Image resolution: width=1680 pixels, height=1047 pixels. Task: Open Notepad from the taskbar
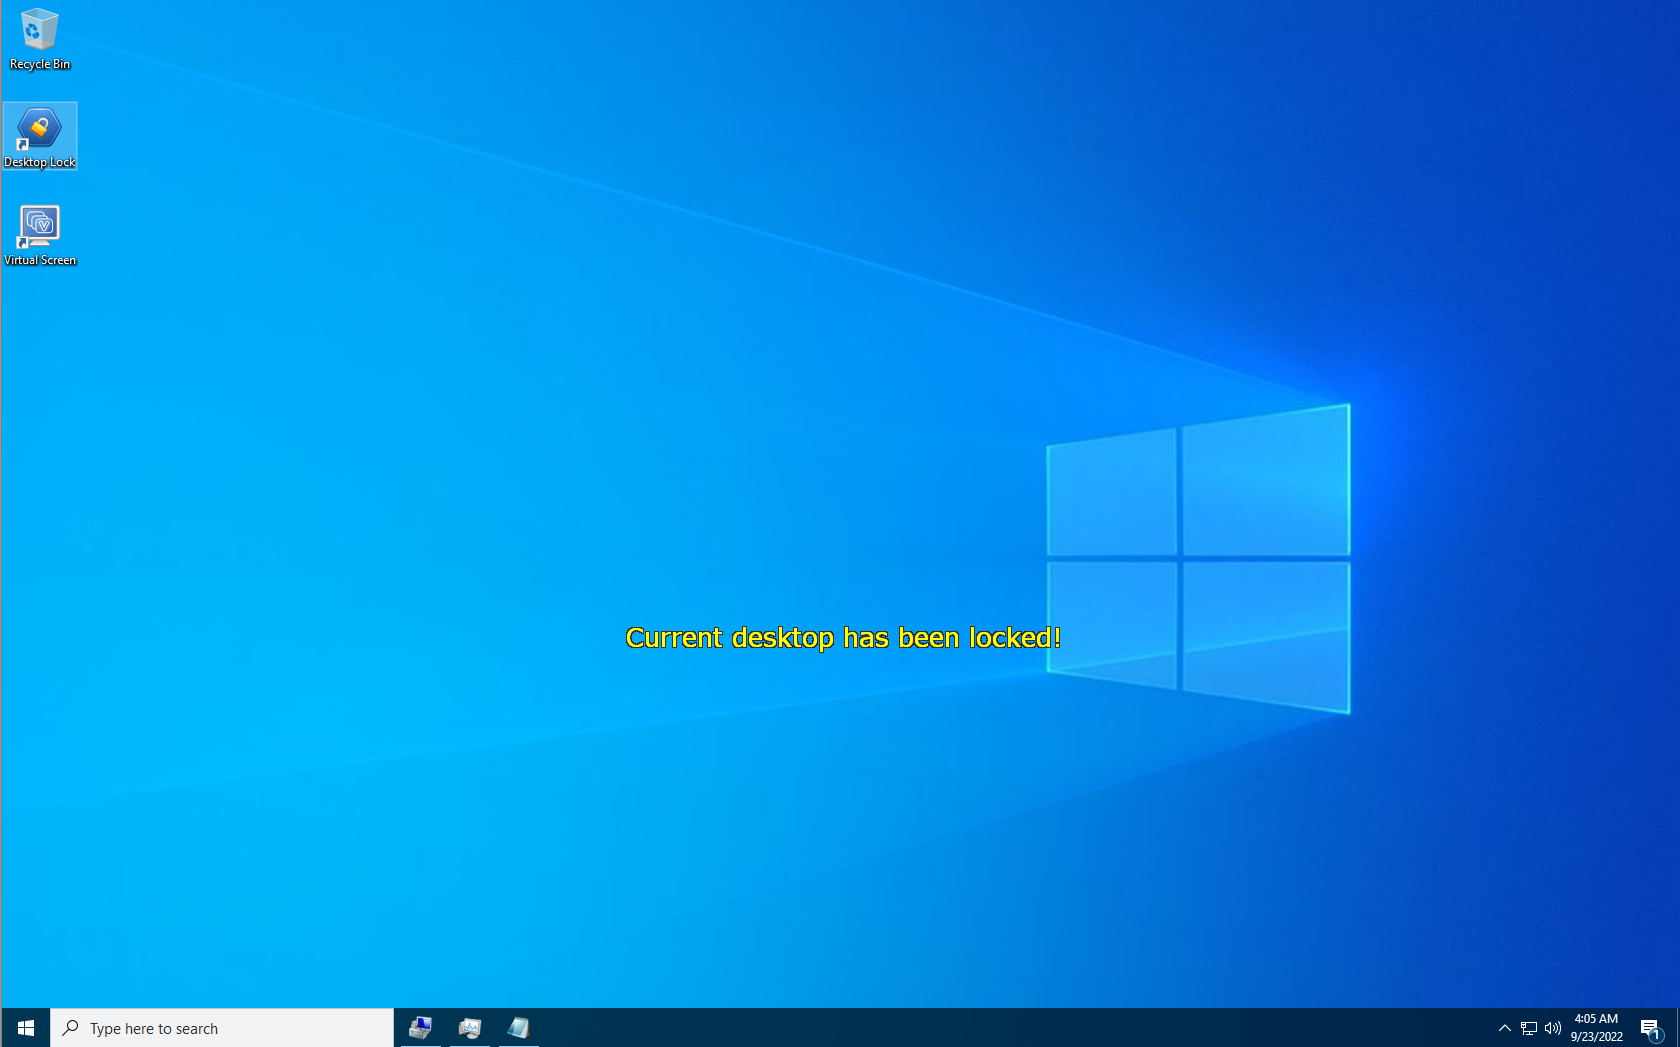[518, 1027]
